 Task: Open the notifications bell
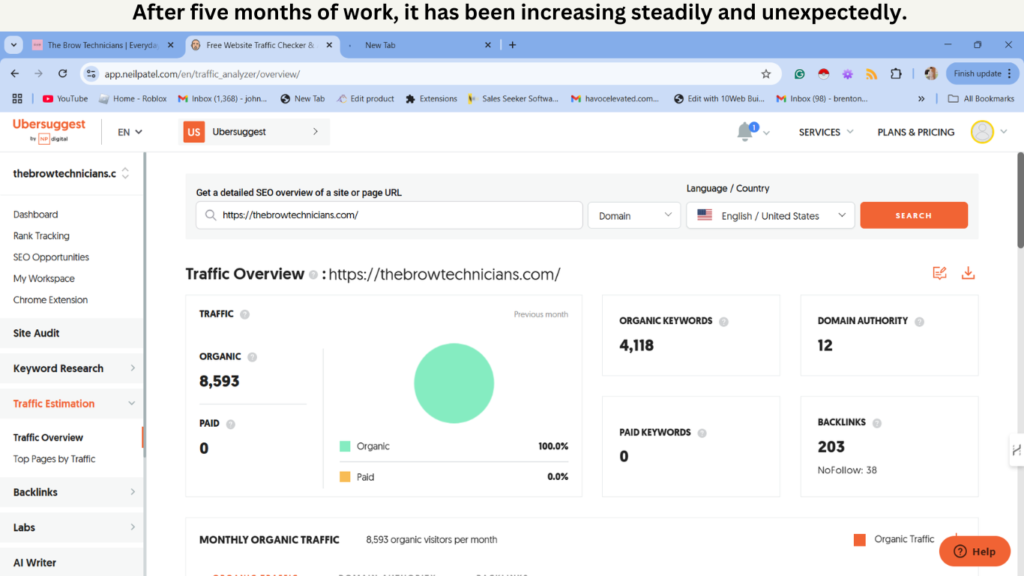click(x=745, y=131)
